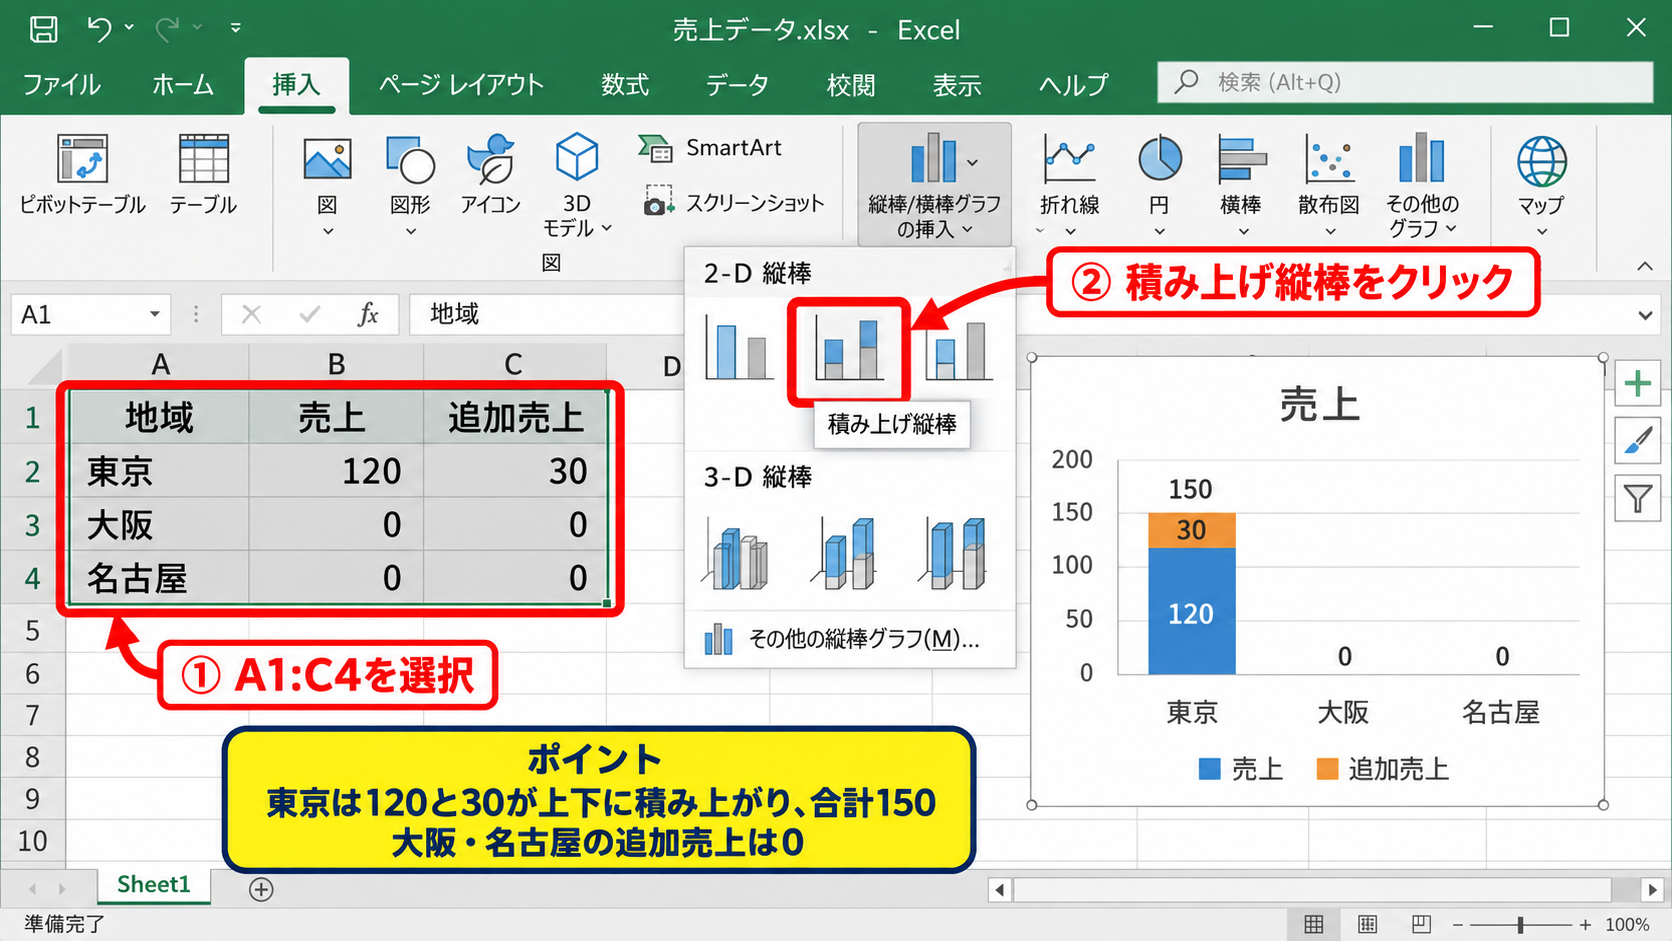
Task: Open the Icons (アイコン) library
Action: coord(490,175)
